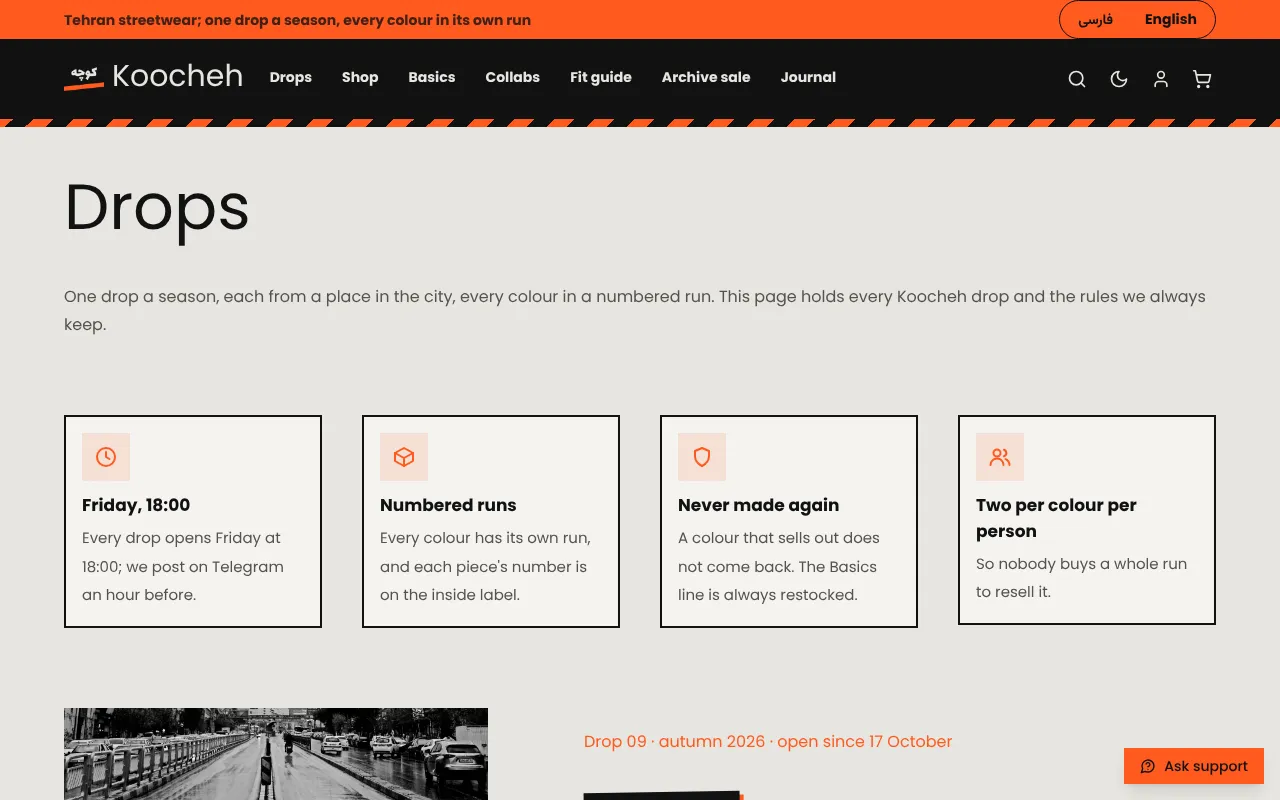Switch language to English
This screenshot has width=1280, height=800.
tap(1171, 19)
